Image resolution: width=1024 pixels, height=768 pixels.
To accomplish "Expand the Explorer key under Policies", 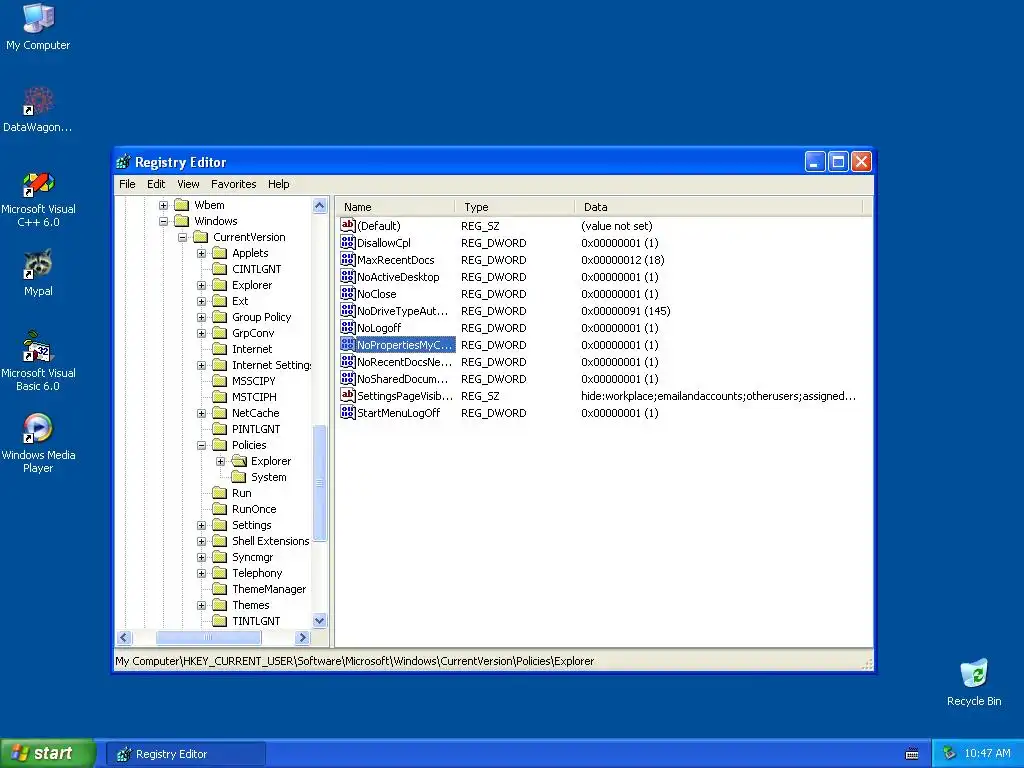I will 220,461.
